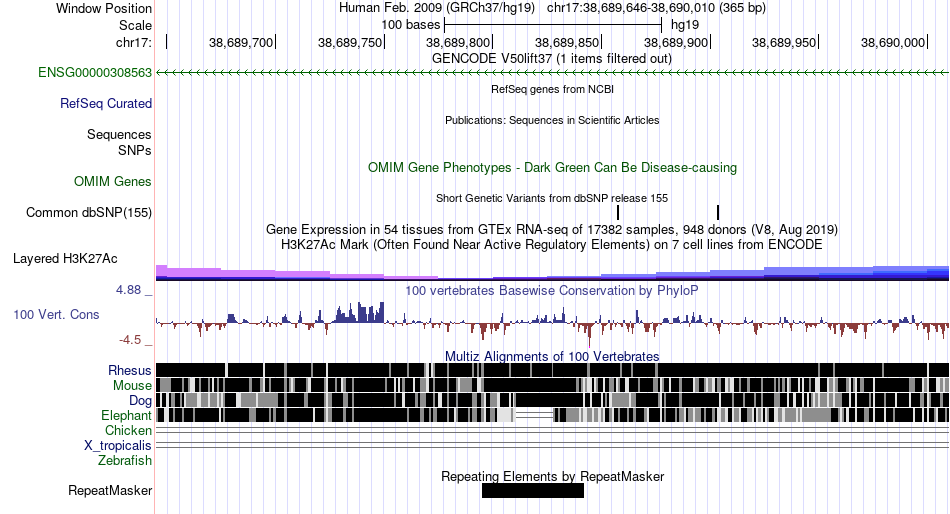Click Multiz Alignments of 100 Vertebrates title
This screenshot has height=514, width=950.
(552, 356)
